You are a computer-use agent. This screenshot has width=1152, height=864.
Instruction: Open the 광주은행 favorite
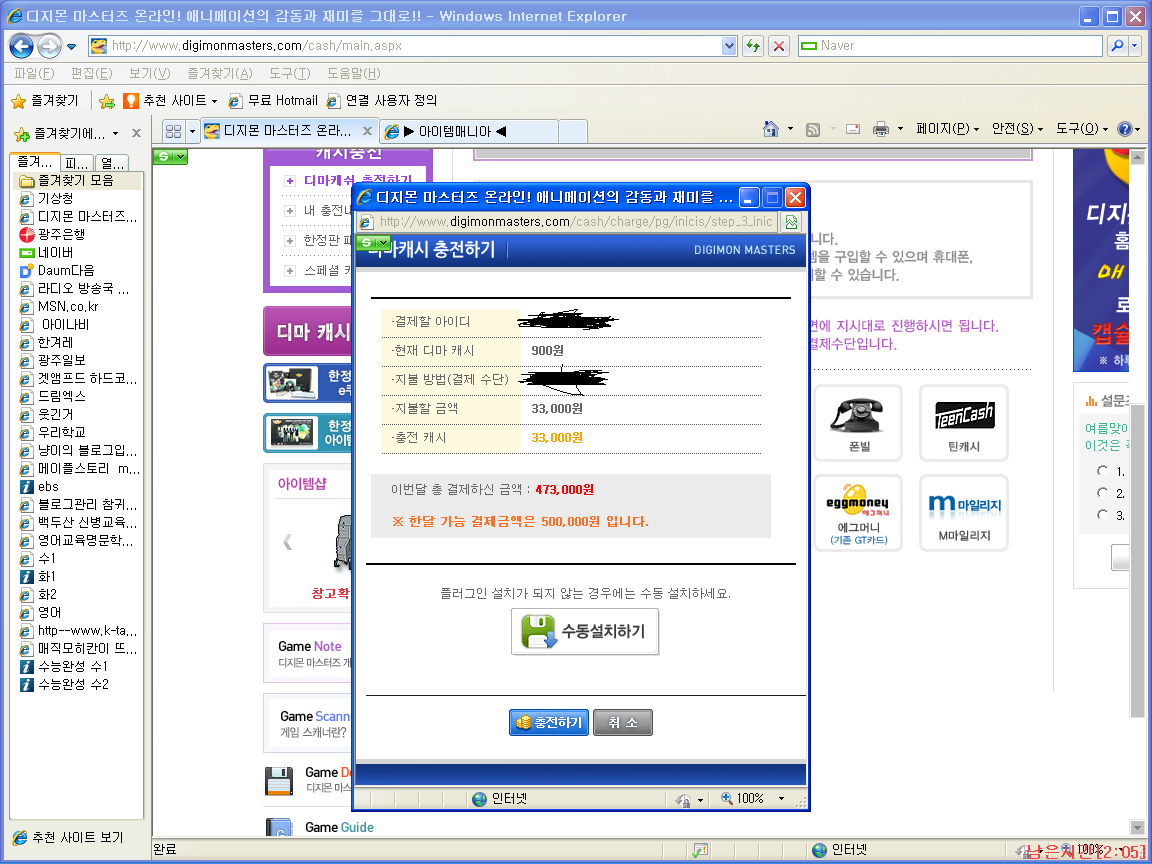click(52, 234)
